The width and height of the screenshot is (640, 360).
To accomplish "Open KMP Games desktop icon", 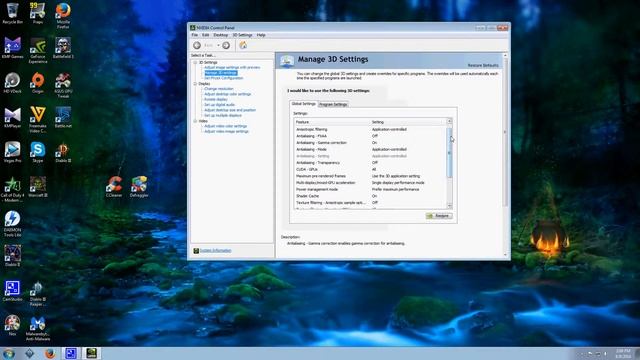I will 12,48.
